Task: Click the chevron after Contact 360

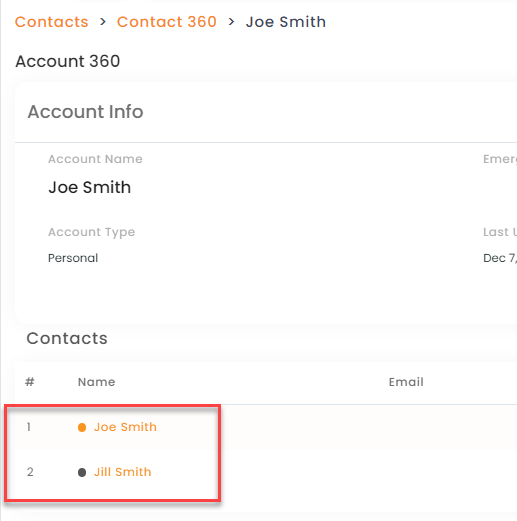Action: [x=231, y=22]
